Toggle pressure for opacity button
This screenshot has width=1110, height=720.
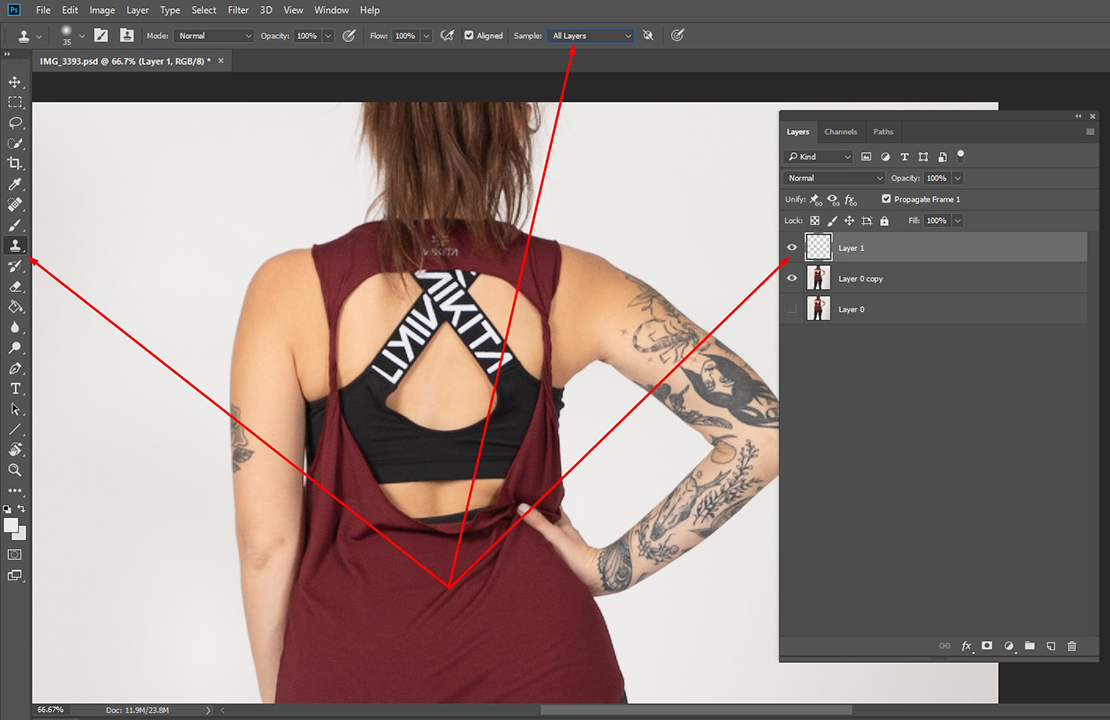(x=349, y=35)
